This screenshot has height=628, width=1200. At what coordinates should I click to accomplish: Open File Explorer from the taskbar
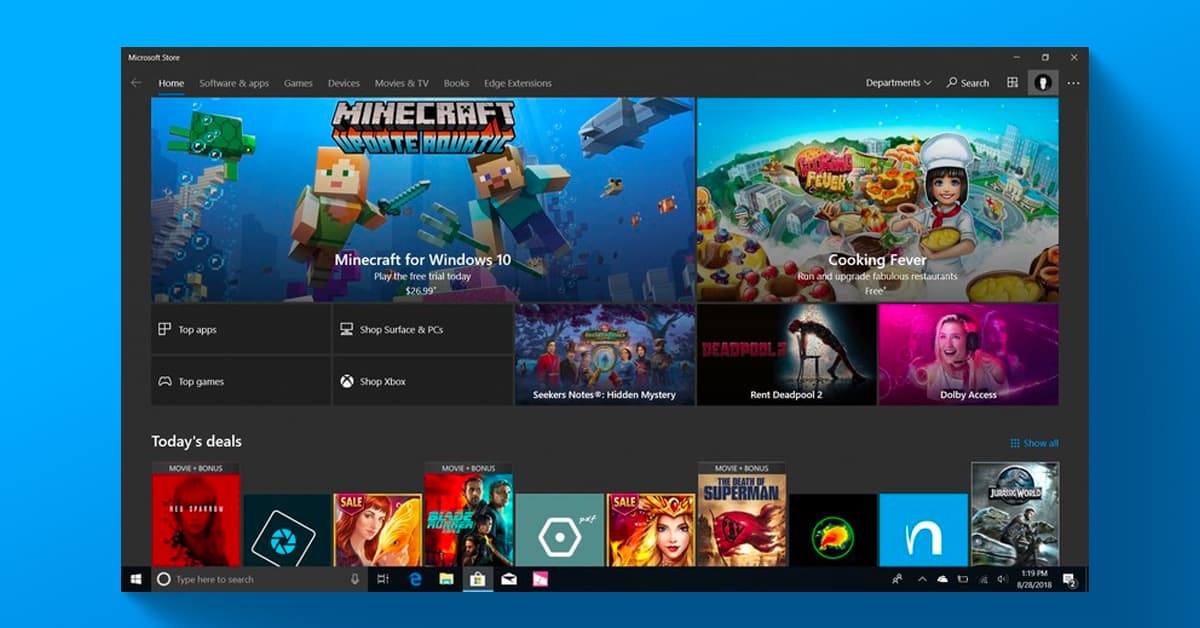pos(446,579)
